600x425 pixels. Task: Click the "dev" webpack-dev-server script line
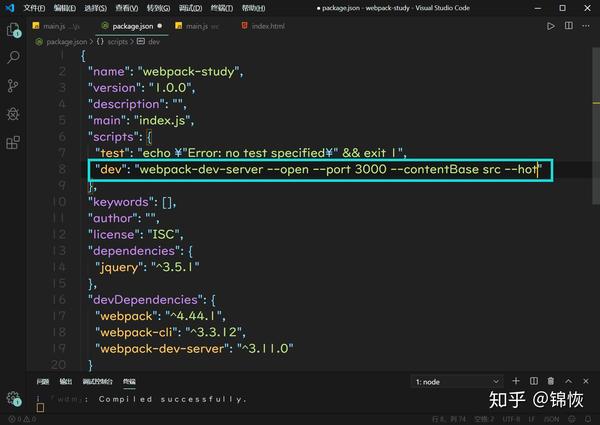pos(318,169)
